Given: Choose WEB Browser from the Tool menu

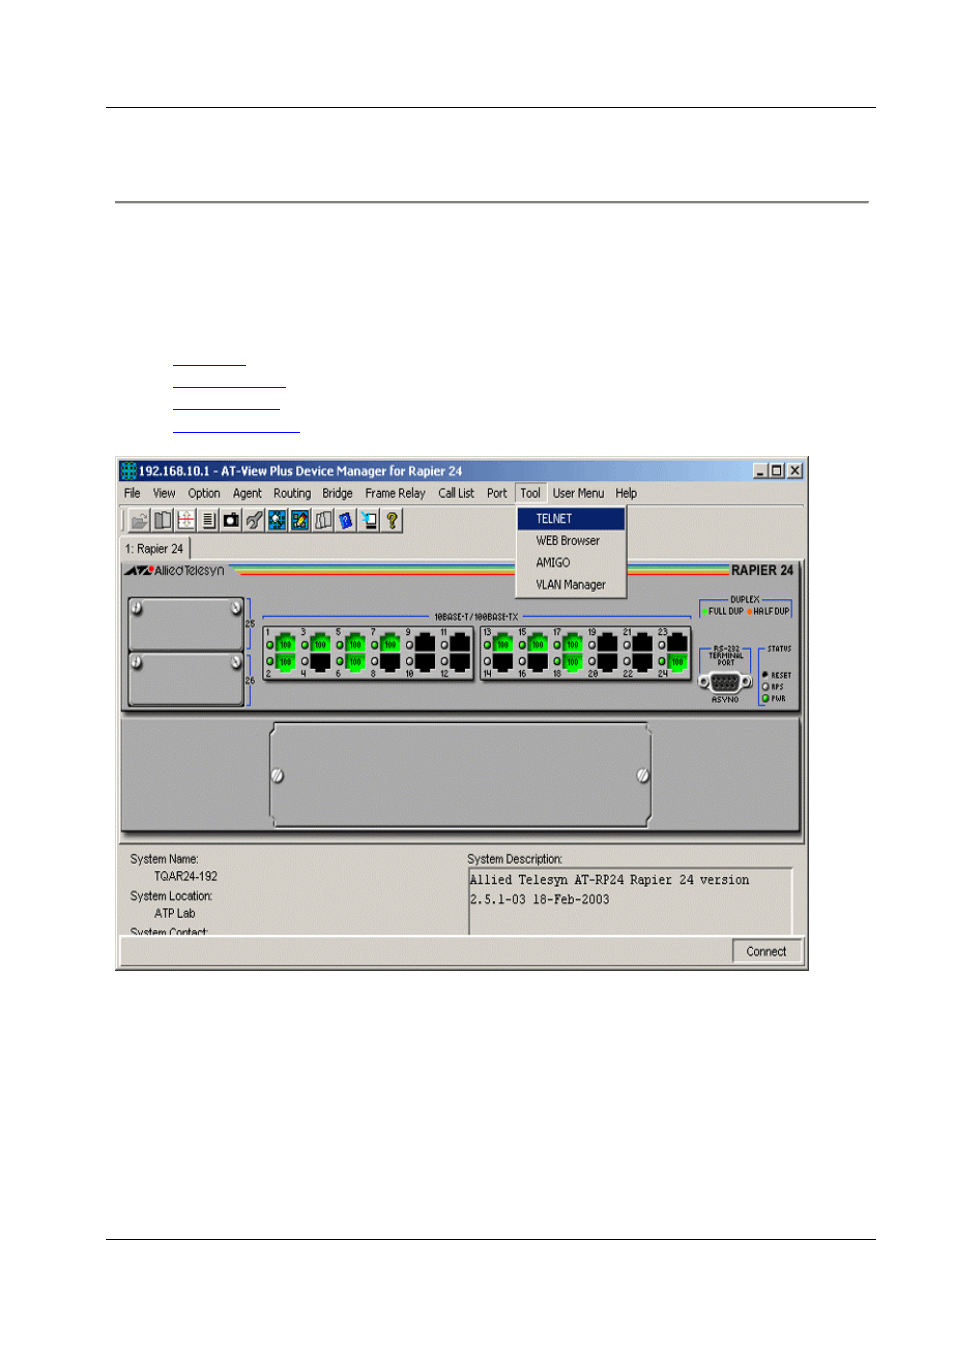Looking at the screenshot, I should click(x=571, y=541).
